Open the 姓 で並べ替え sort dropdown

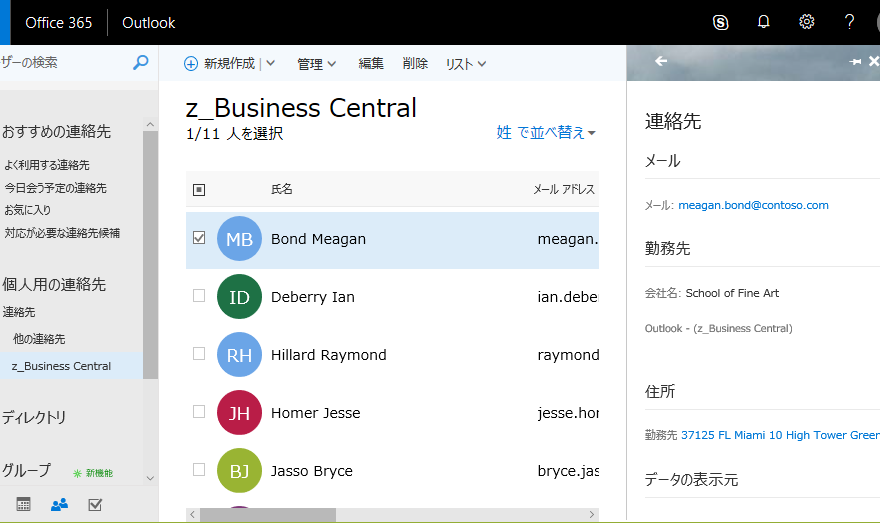point(546,132)
